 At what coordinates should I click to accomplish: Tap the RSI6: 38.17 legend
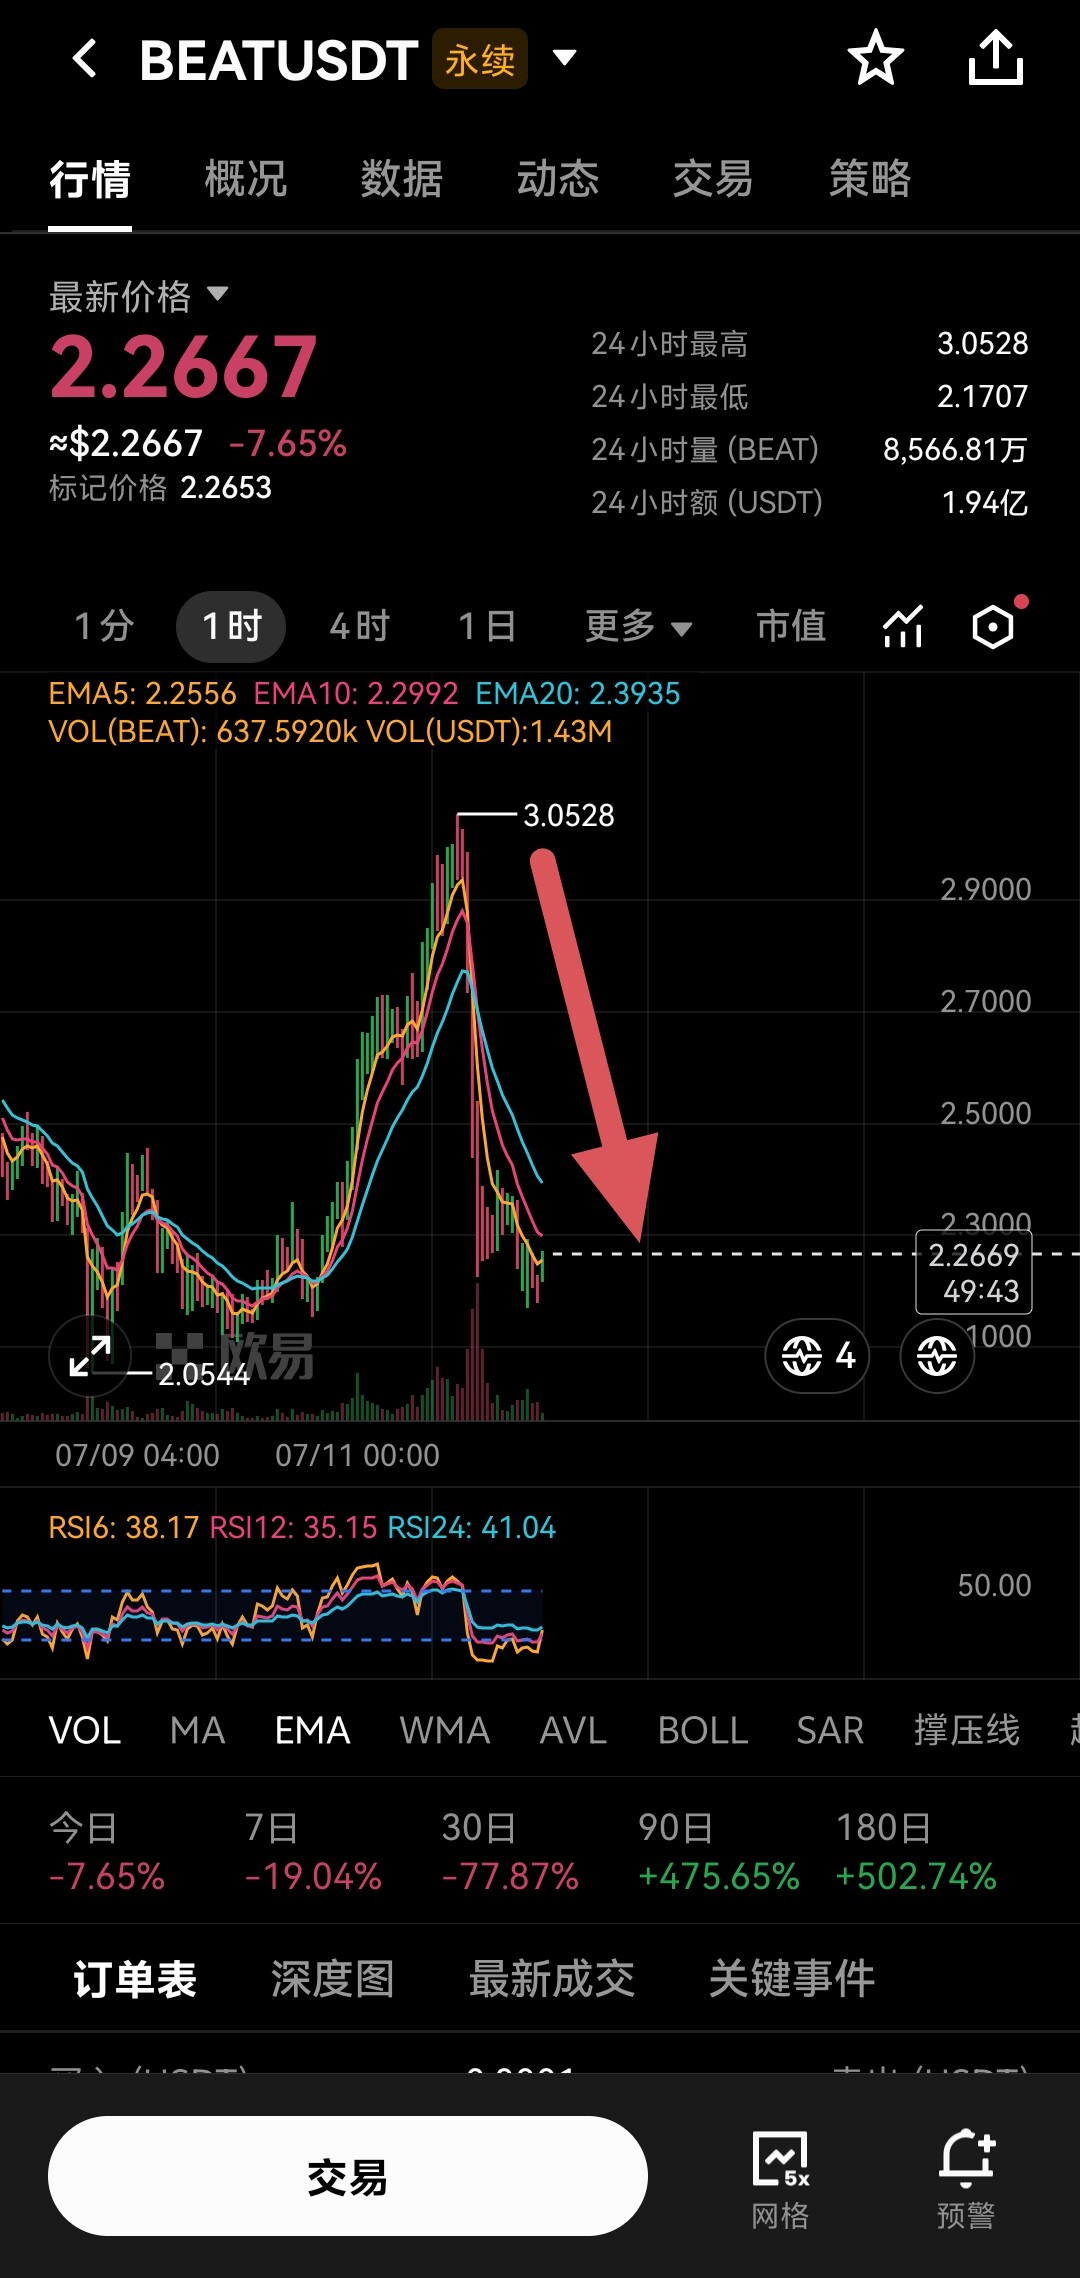point(124,1527)
